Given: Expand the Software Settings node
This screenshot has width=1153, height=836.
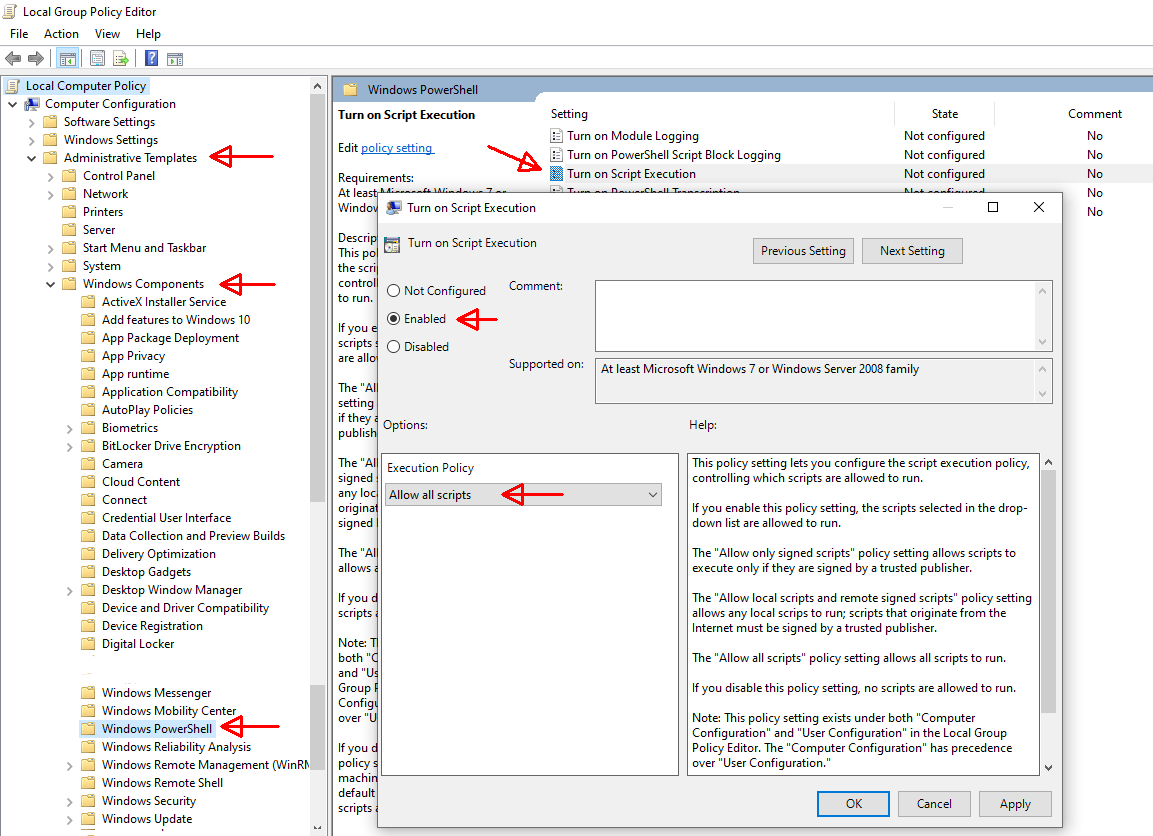Looking at the screenshot, I should (32, 123).
